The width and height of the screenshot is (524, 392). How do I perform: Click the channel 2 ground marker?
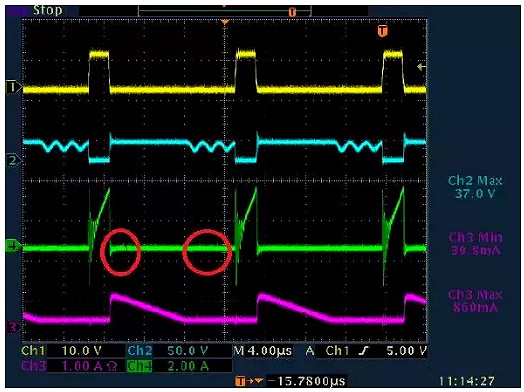tap(13, 161)
